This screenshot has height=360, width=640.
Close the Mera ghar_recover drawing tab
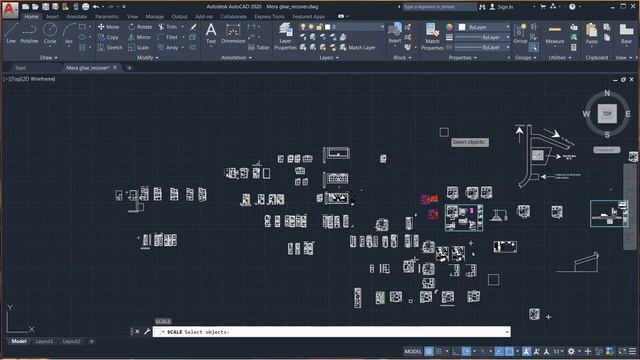coord(115,67)
